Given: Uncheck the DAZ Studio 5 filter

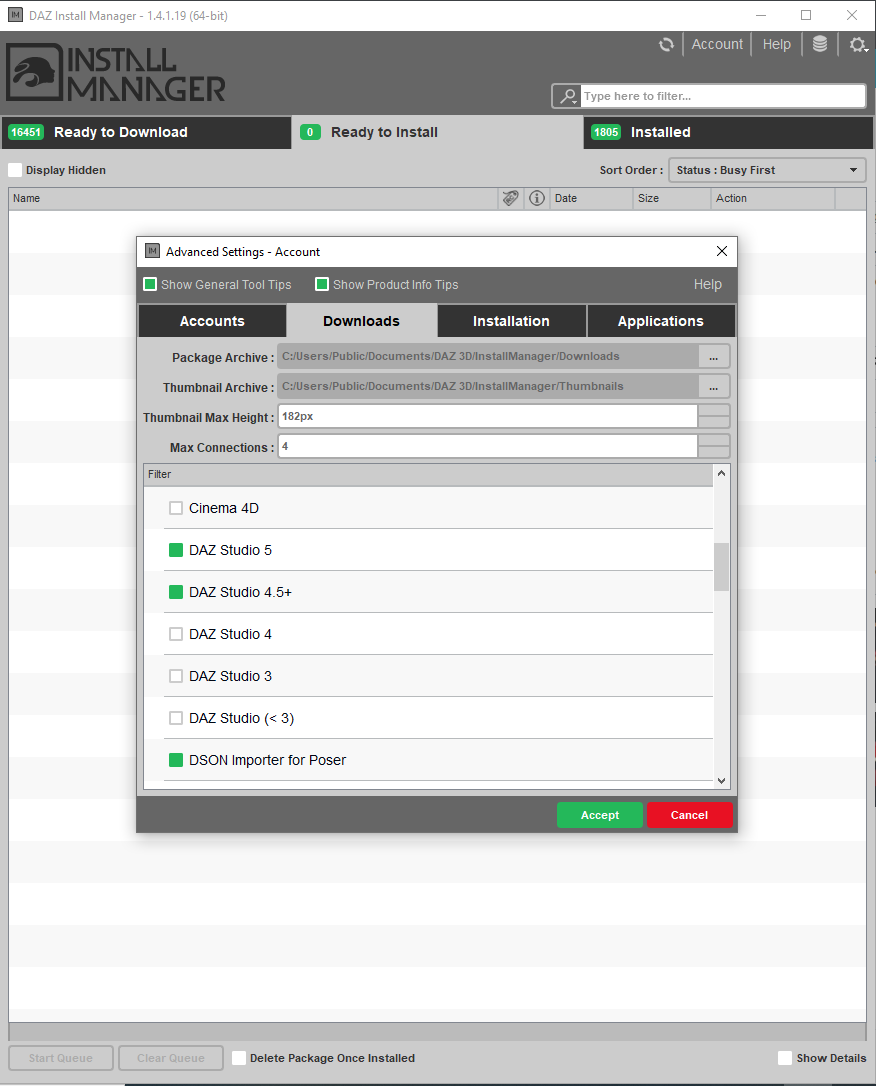Looking at the screenshot, I should [176, 550].
